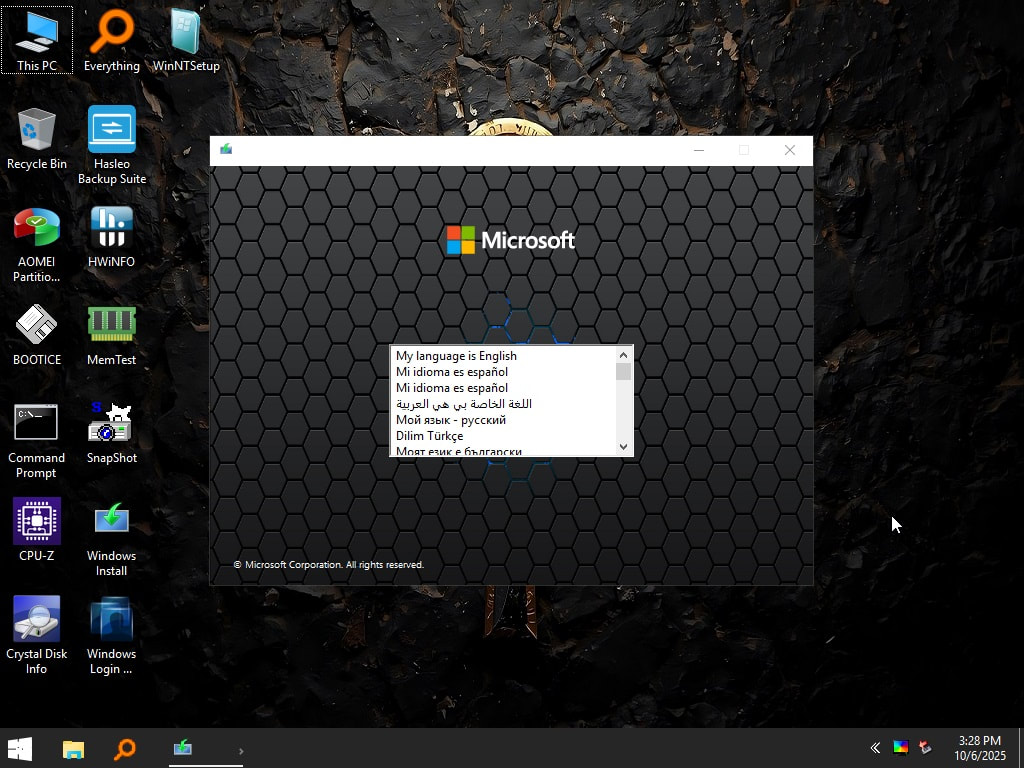Launch SnapShot backup tool
This screenshot has width=1024, height=768.
(x=111, y=422)
